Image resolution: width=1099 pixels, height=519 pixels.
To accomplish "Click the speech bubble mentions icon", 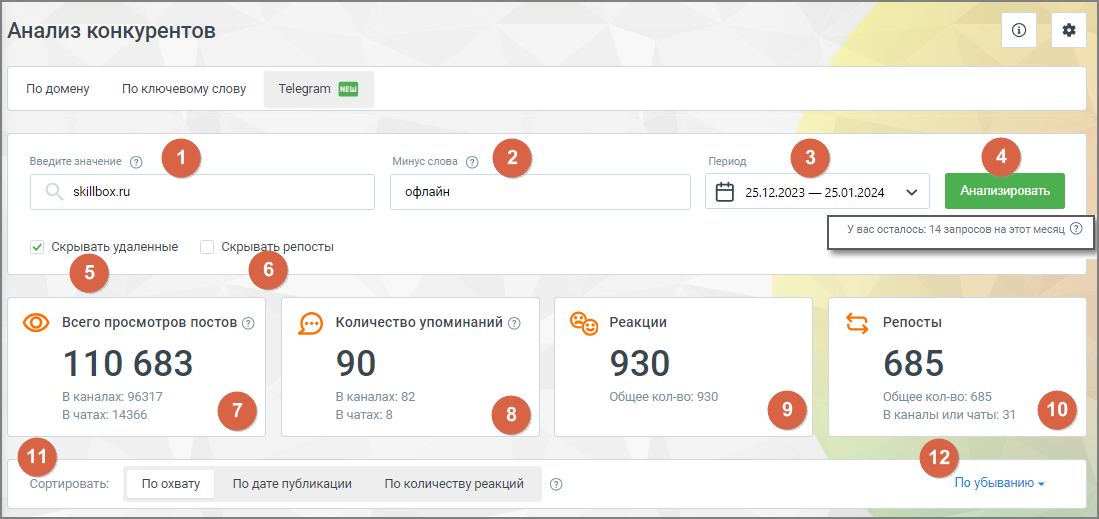I will pos(310,323).
